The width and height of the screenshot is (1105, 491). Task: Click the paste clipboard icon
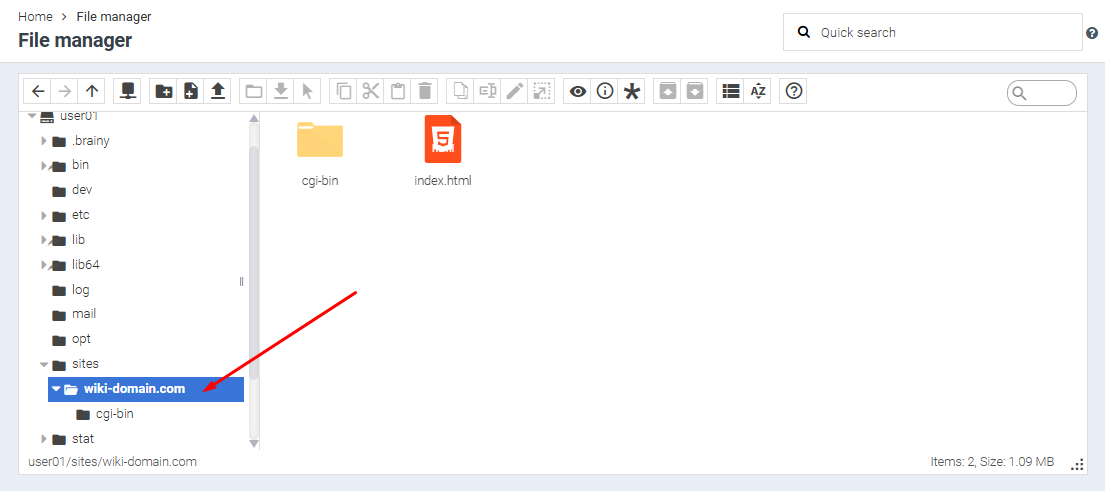click(x=397, y=91)
